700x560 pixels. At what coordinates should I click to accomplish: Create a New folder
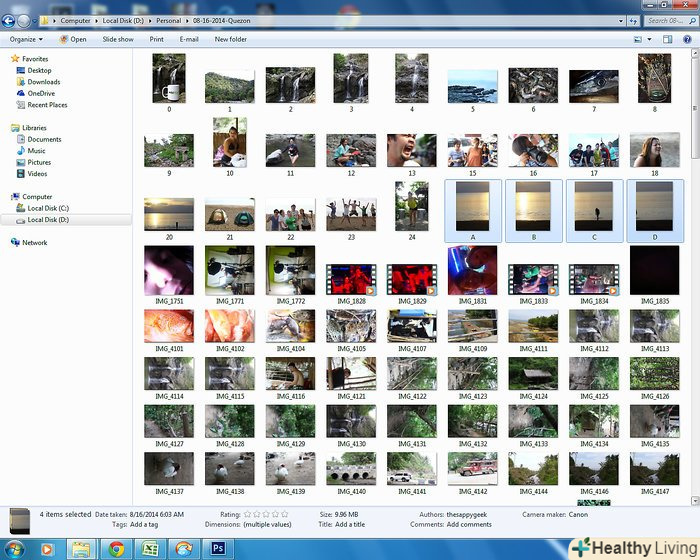coord(230,39)
